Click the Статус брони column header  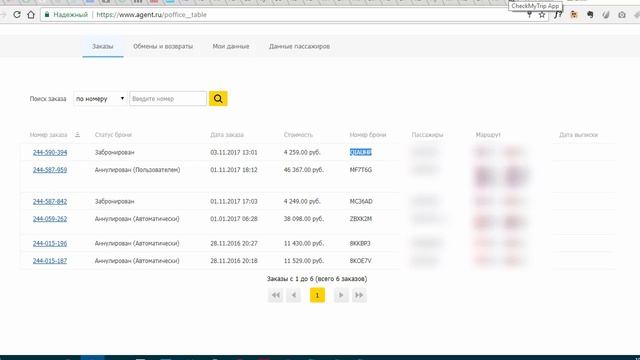(113, 135)
